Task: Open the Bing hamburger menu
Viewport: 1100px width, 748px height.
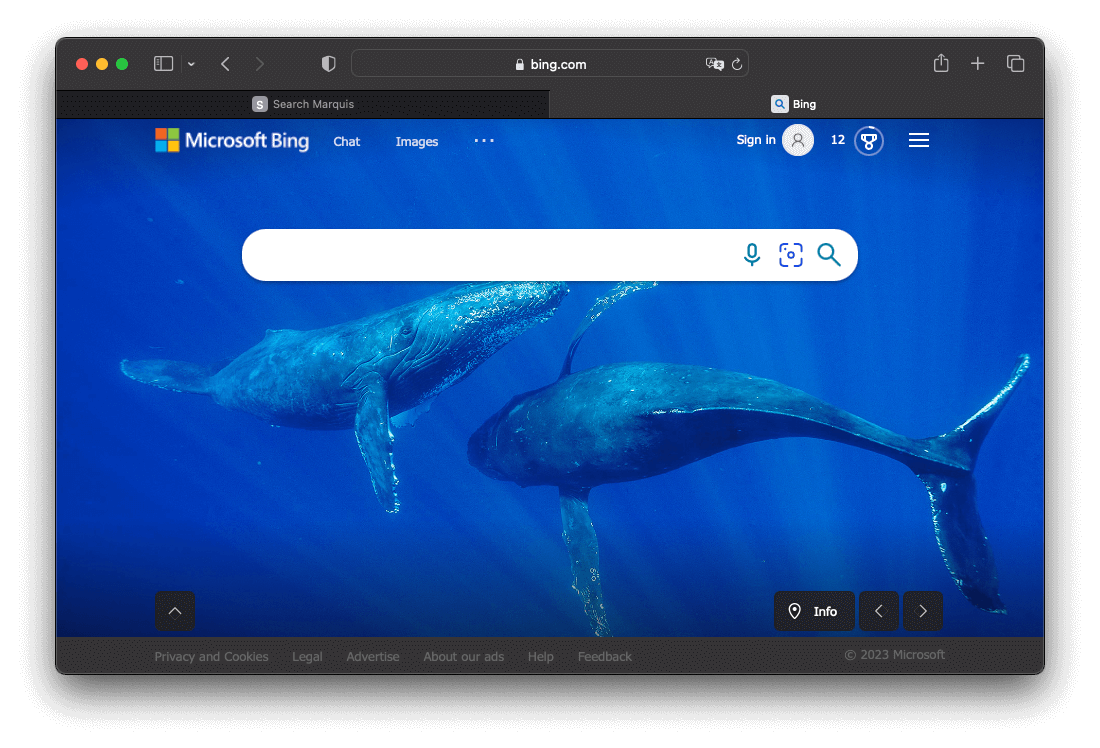Action: [918, 140]
